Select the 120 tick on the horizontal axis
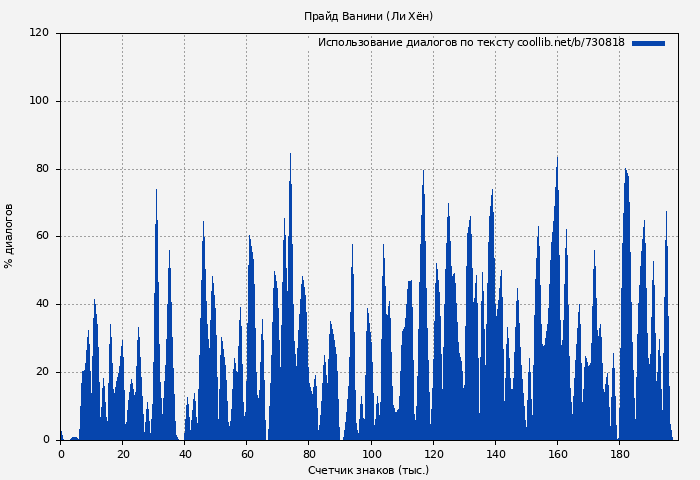 coord(433,453)
